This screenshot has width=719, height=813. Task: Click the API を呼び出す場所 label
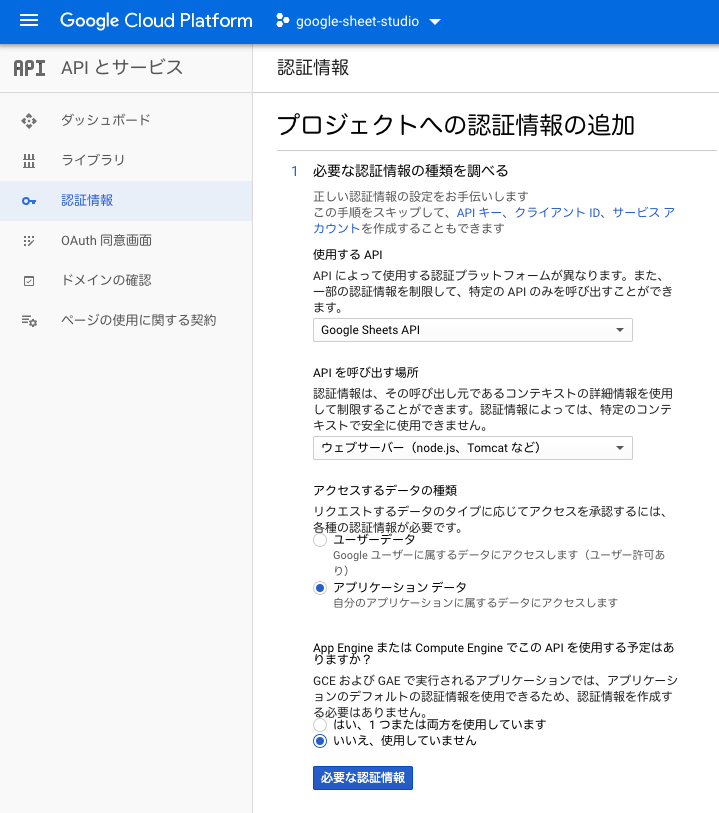coord(366,373)
